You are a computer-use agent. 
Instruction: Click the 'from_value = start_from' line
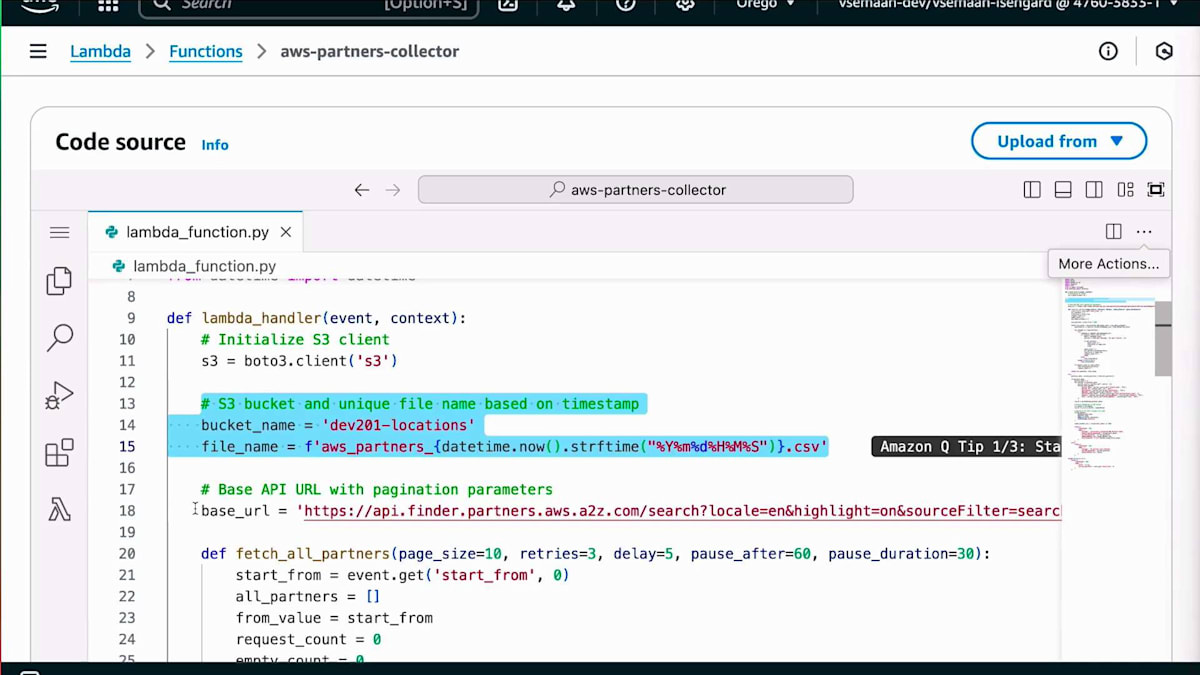click(334, 618)
